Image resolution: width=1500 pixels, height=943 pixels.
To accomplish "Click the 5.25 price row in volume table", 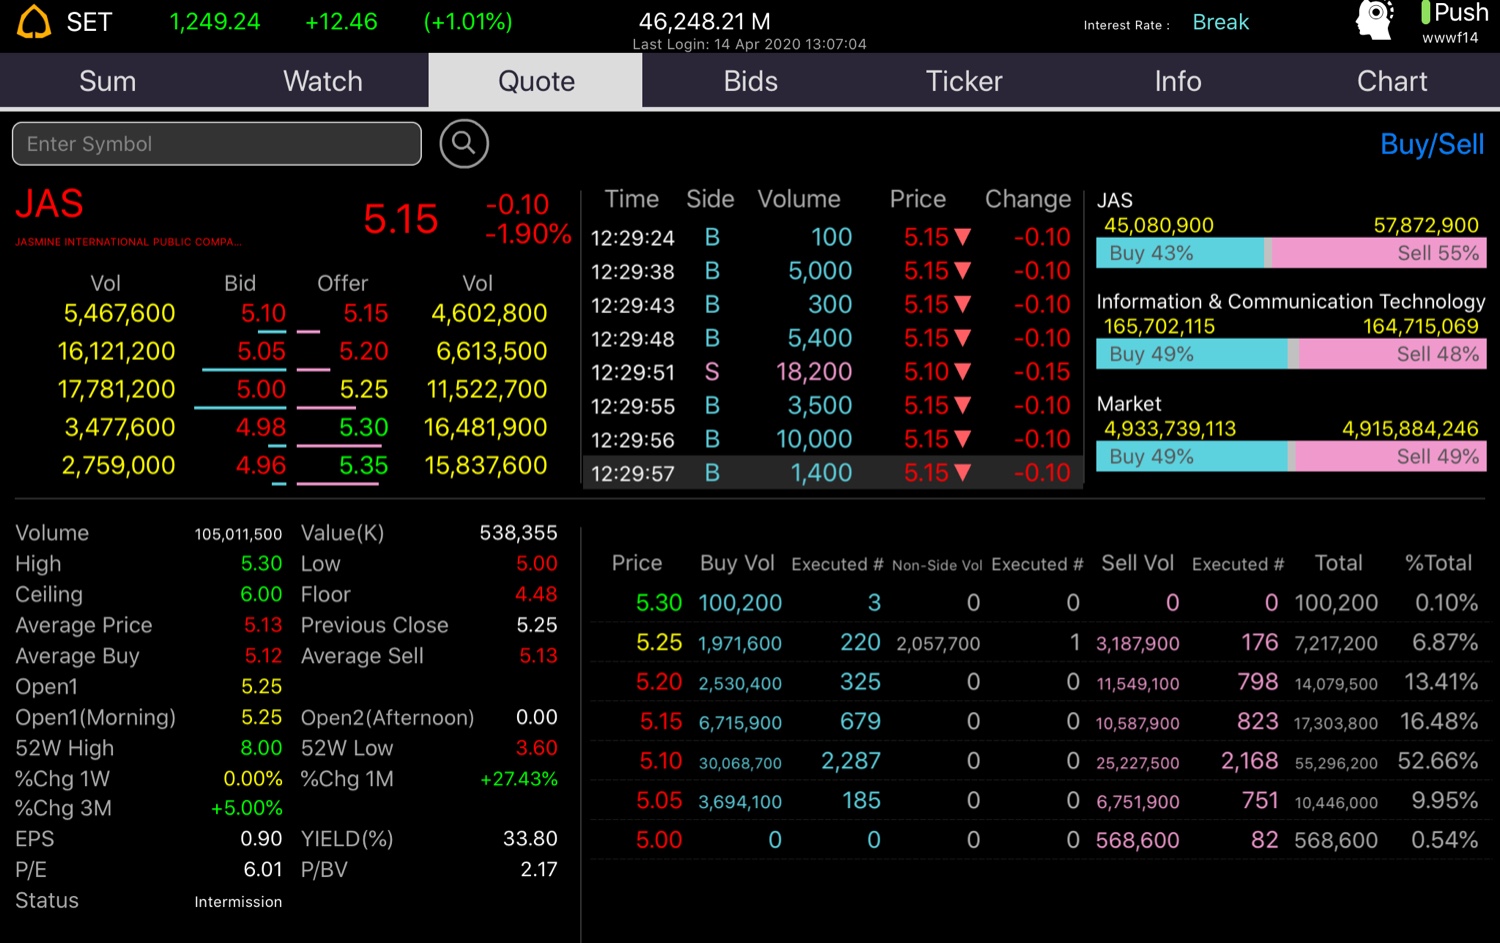I will (x=1040, y=643).
